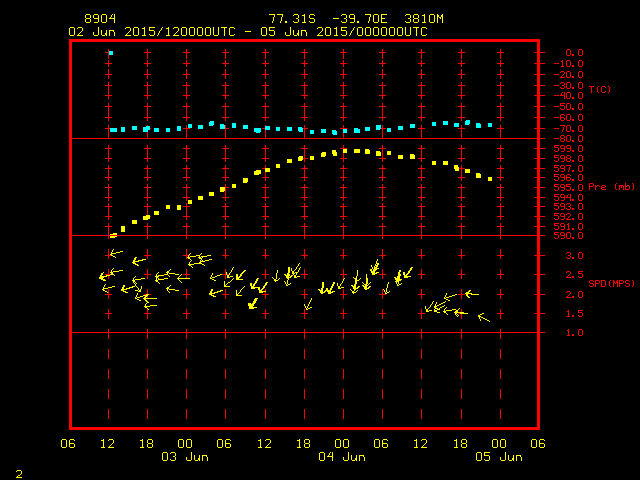Click the "Pre (mb)" pressure axis label
Viewport: 640px width, 480px height.
tap(611, 187)
